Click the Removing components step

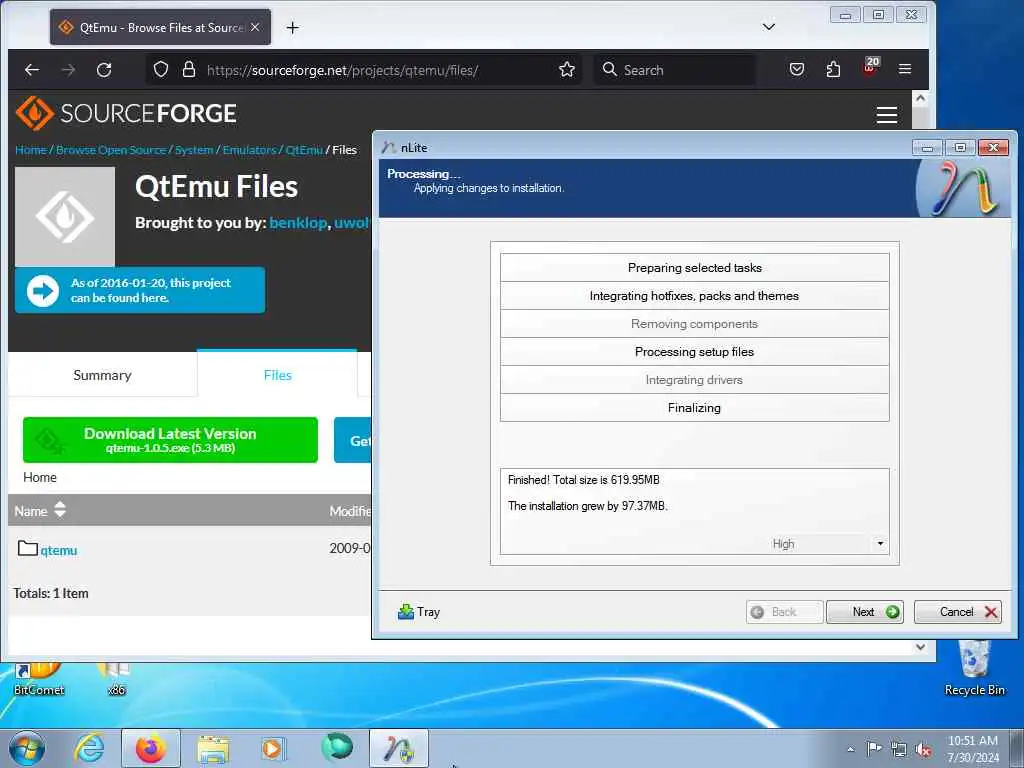tap(694, 324)
